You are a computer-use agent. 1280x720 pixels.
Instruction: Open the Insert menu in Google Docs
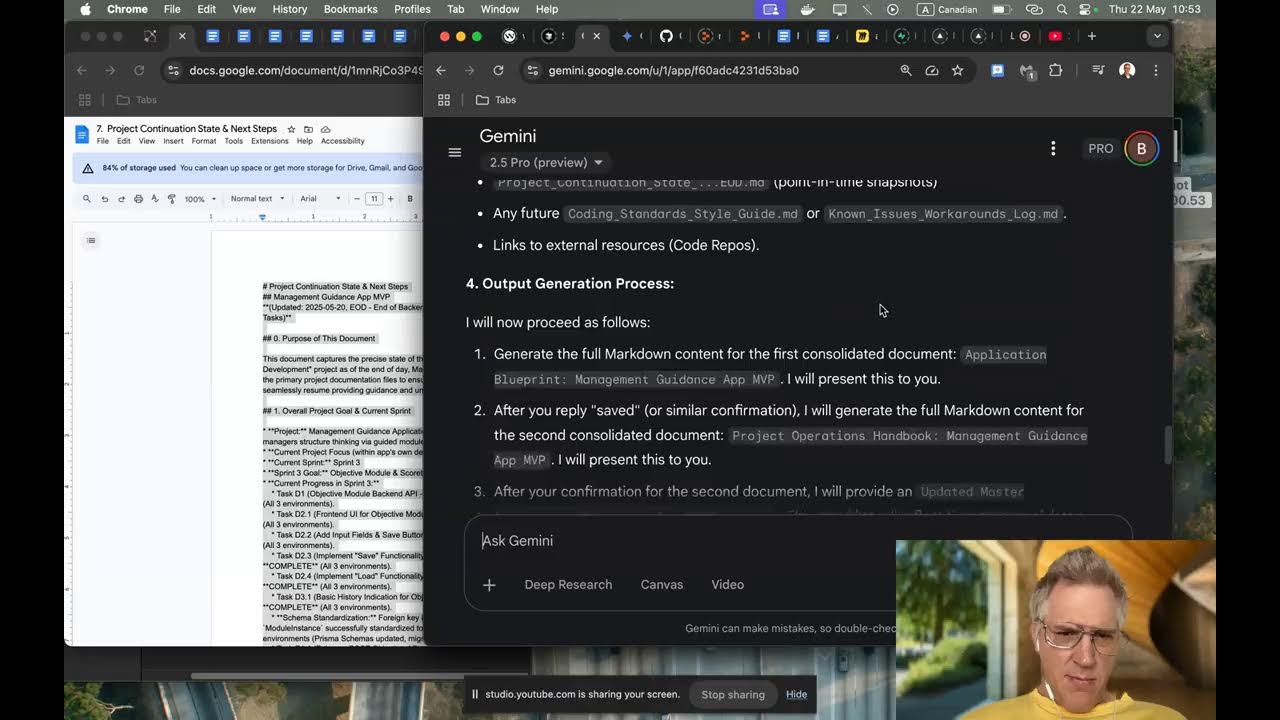click(x=173, y=141)
